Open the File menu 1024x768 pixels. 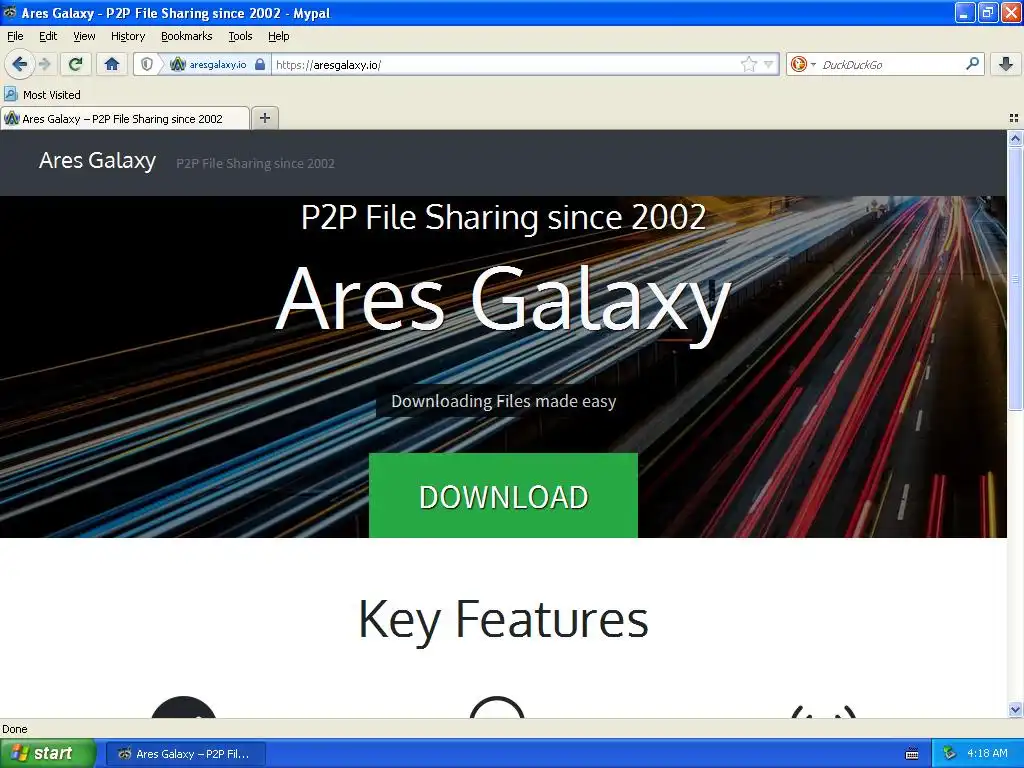pyautogui.click(x=15, y=36)
